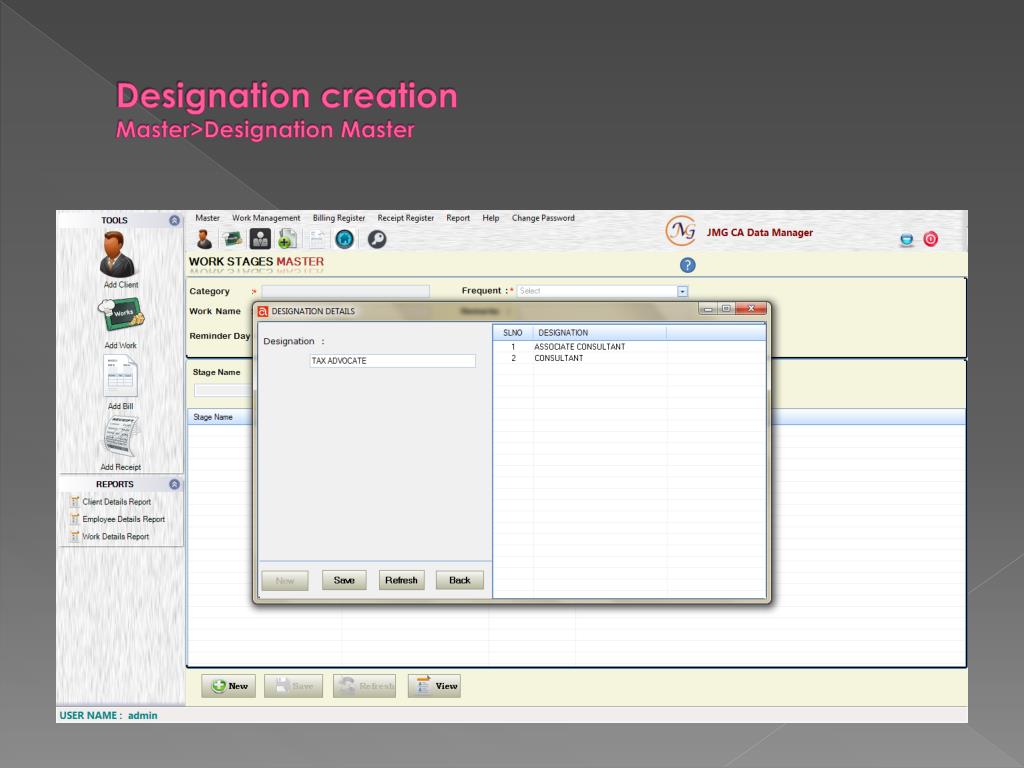Click the Employee Details Report icon
The width and height of the screenshot is (1024, 768).
click(75, 519)
